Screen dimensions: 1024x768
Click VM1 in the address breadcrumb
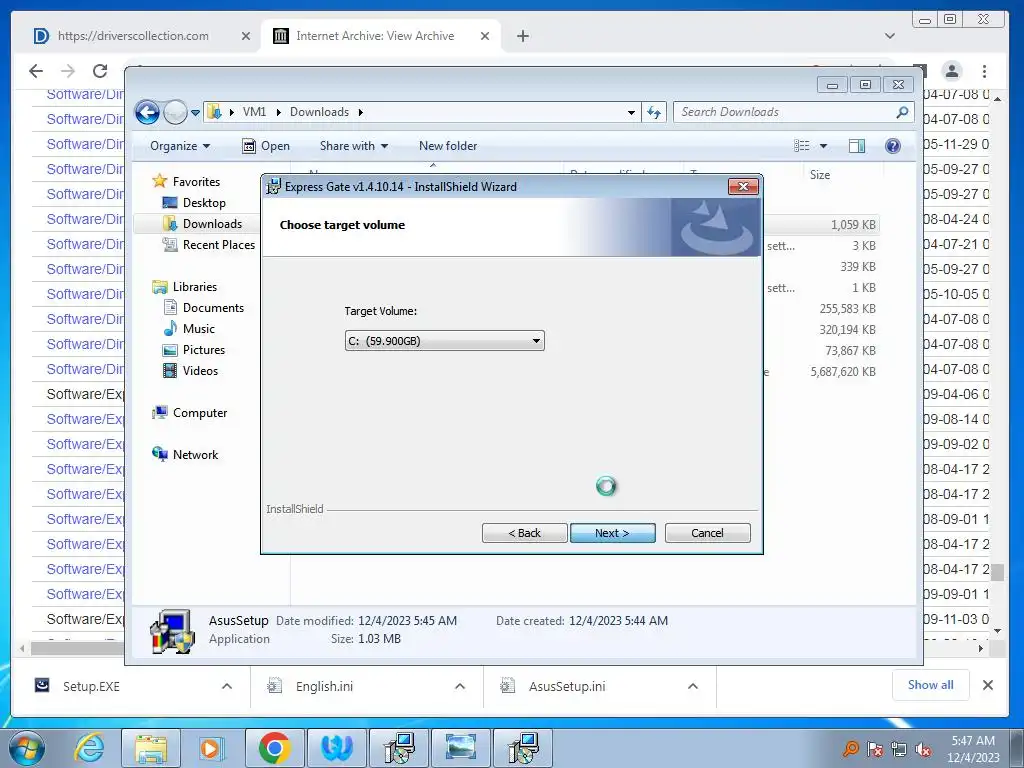pyautogui.click(x=254, y=112)
